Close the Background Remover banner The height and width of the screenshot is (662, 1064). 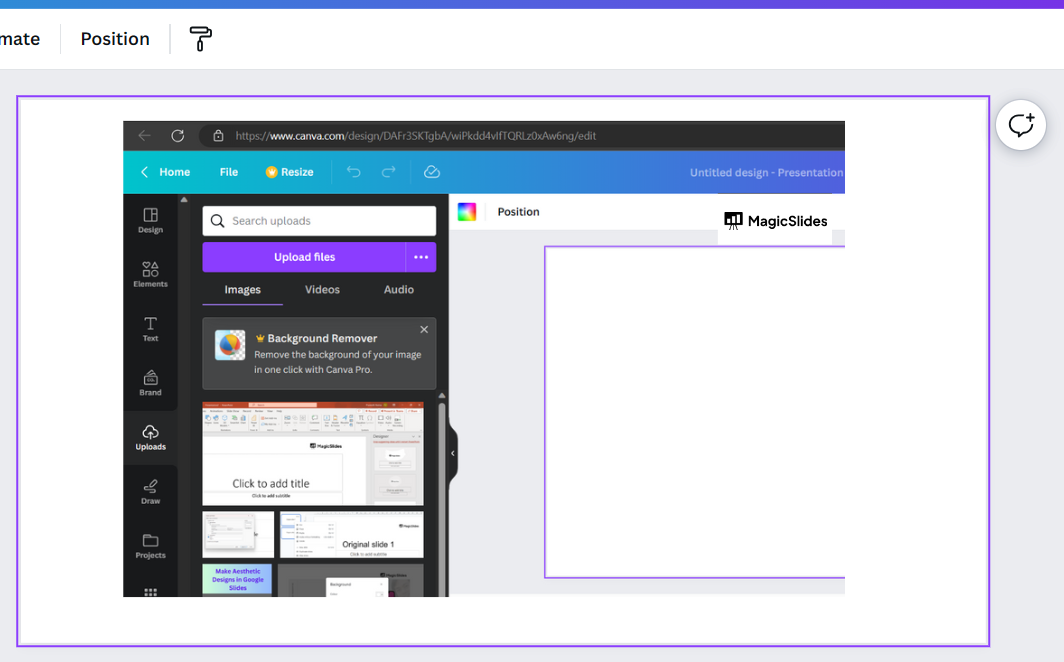[424, 330]
